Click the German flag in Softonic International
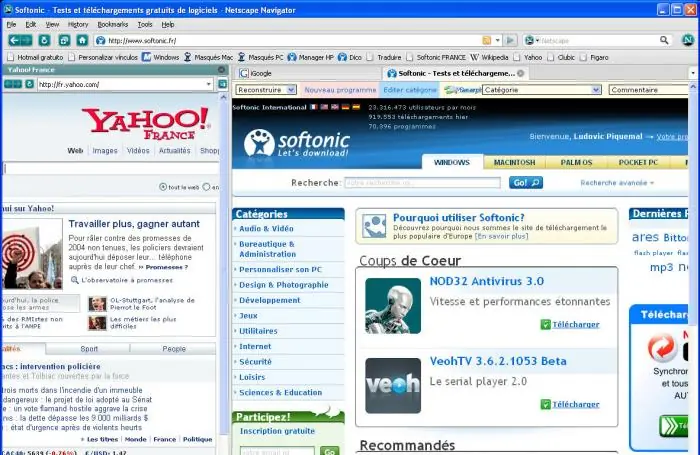The image size is (700, 455). (346, 107)
